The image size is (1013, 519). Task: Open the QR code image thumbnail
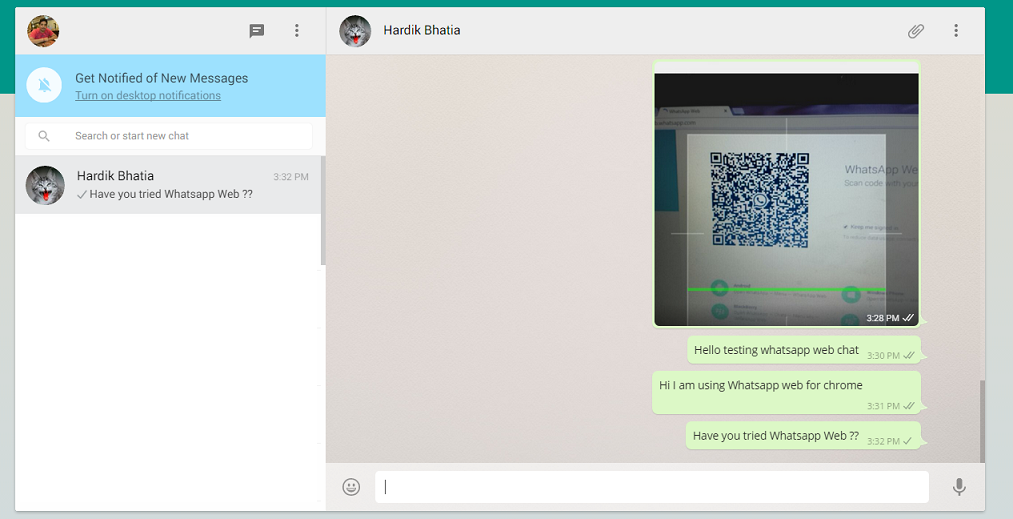[x=786, y=199]
